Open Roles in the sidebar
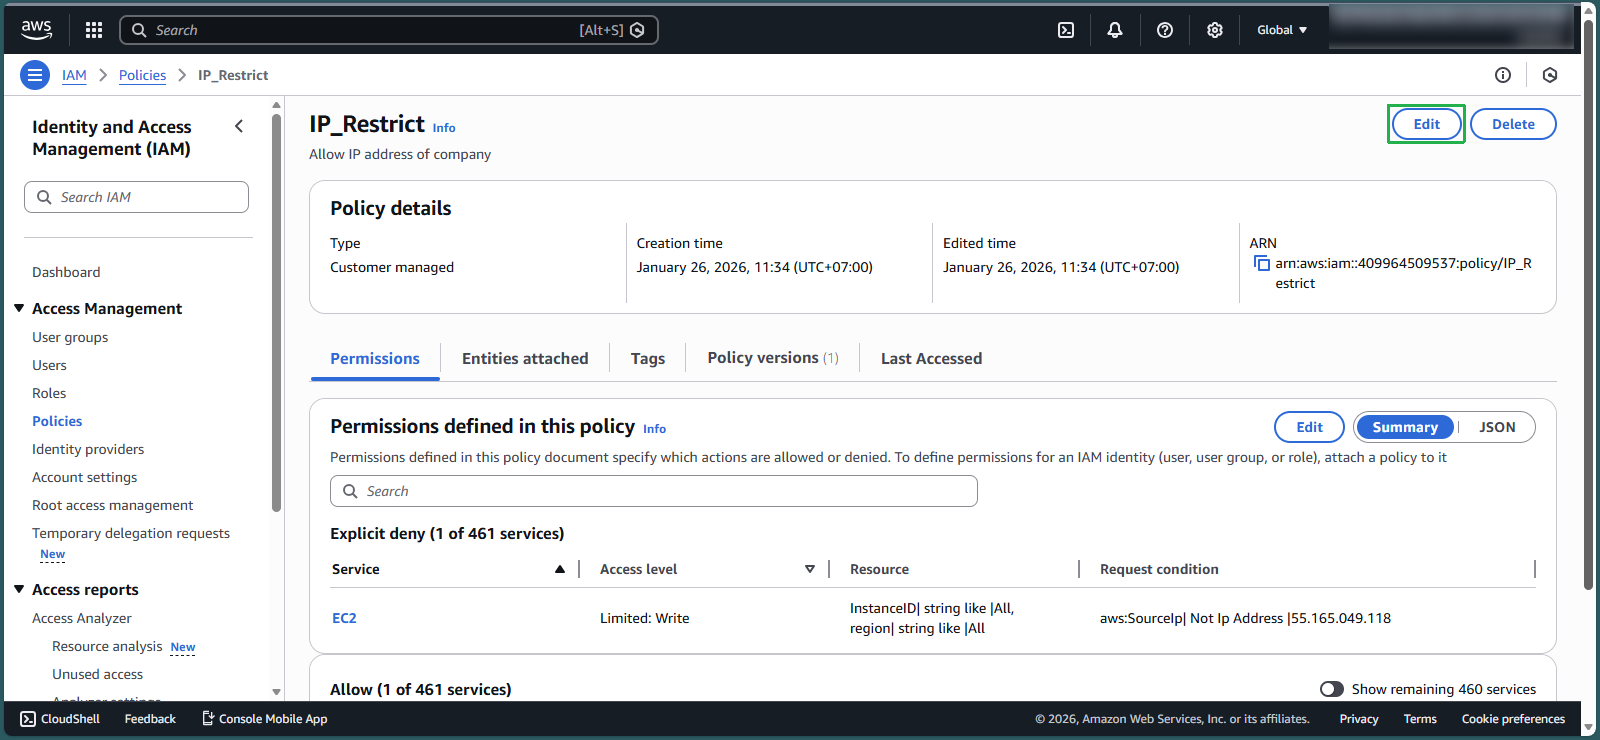This screenshot has height=740, width=1600. (49, 393)
